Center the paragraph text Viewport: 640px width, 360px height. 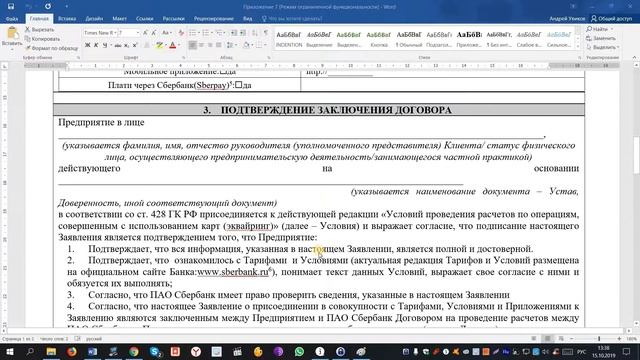click(x=201, y=45)
